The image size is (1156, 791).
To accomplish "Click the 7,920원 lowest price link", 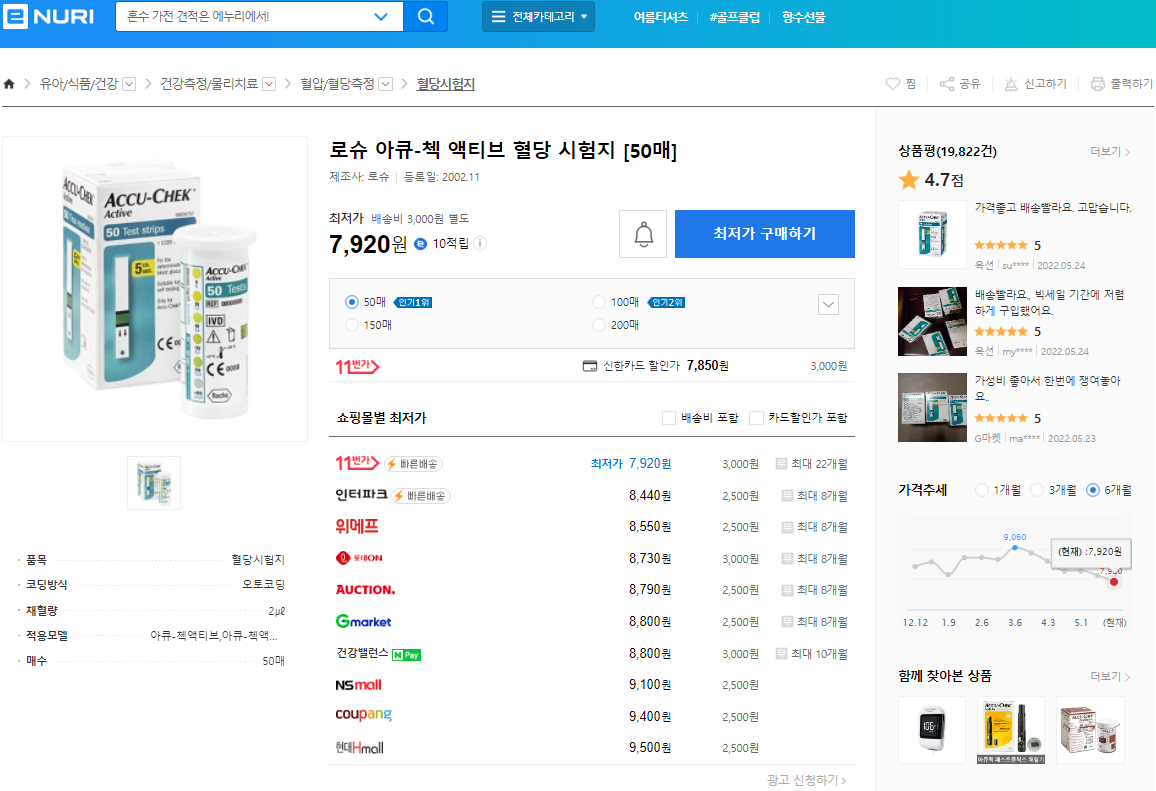I will click(x=650, y=464).
